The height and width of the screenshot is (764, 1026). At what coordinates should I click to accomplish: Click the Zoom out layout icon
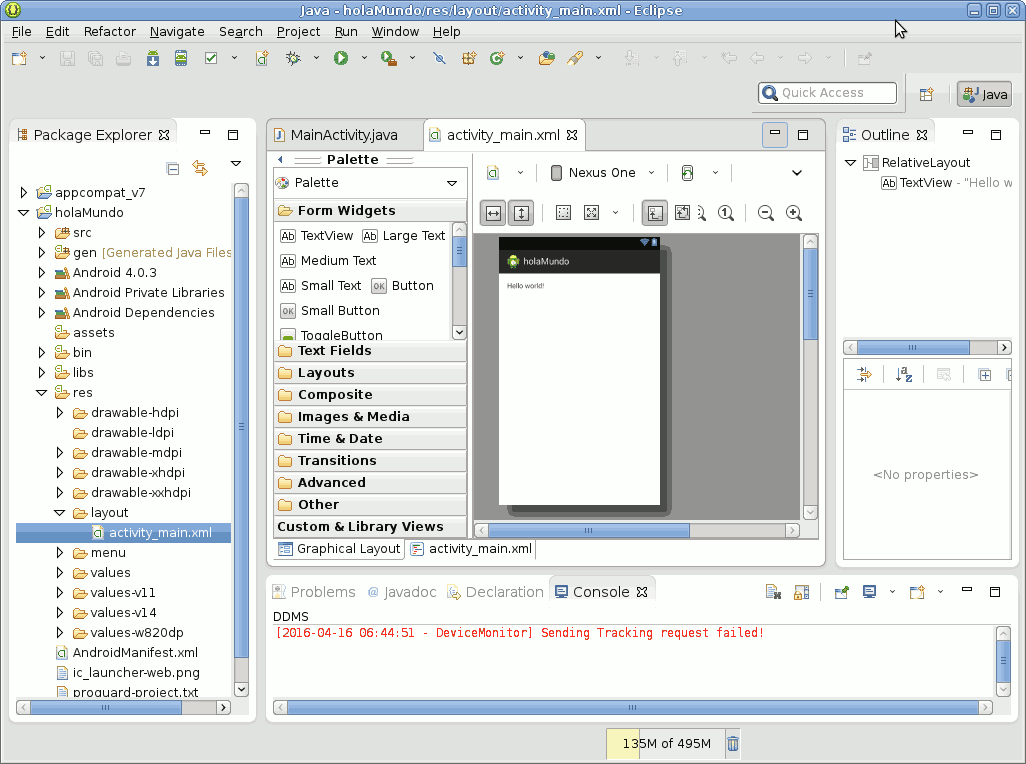[x=766, y=213]
